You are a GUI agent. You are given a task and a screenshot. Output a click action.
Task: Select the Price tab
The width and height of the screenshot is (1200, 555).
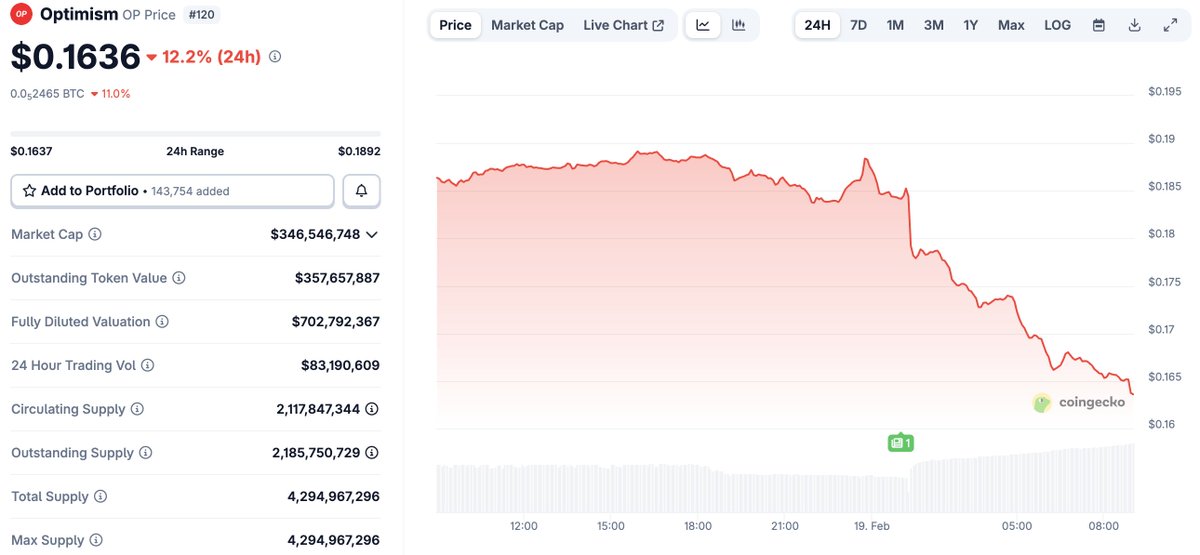tap(455, 25)
